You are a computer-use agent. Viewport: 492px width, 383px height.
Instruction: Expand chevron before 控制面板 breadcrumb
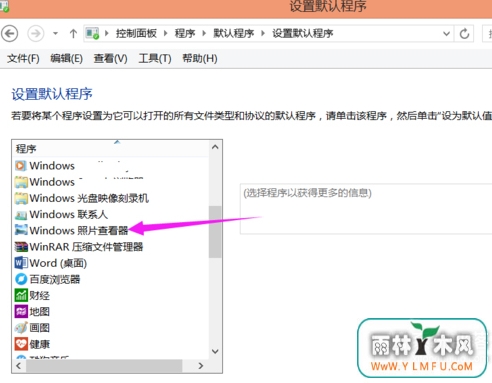[x=107, y=33]
